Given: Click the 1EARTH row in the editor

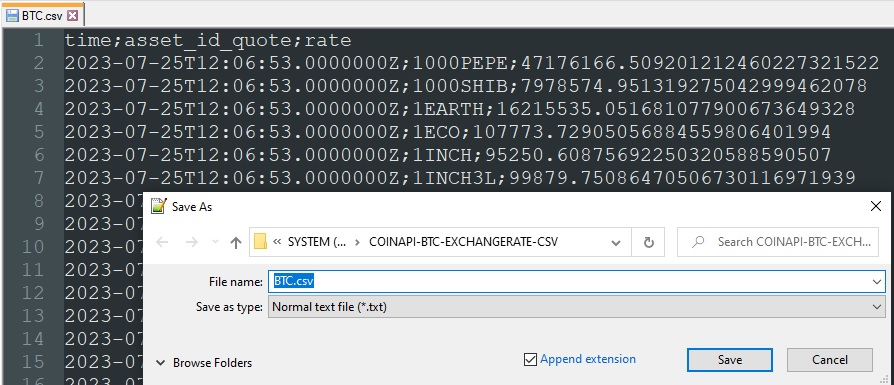Looking at the screenshot, I should [460, 109].
